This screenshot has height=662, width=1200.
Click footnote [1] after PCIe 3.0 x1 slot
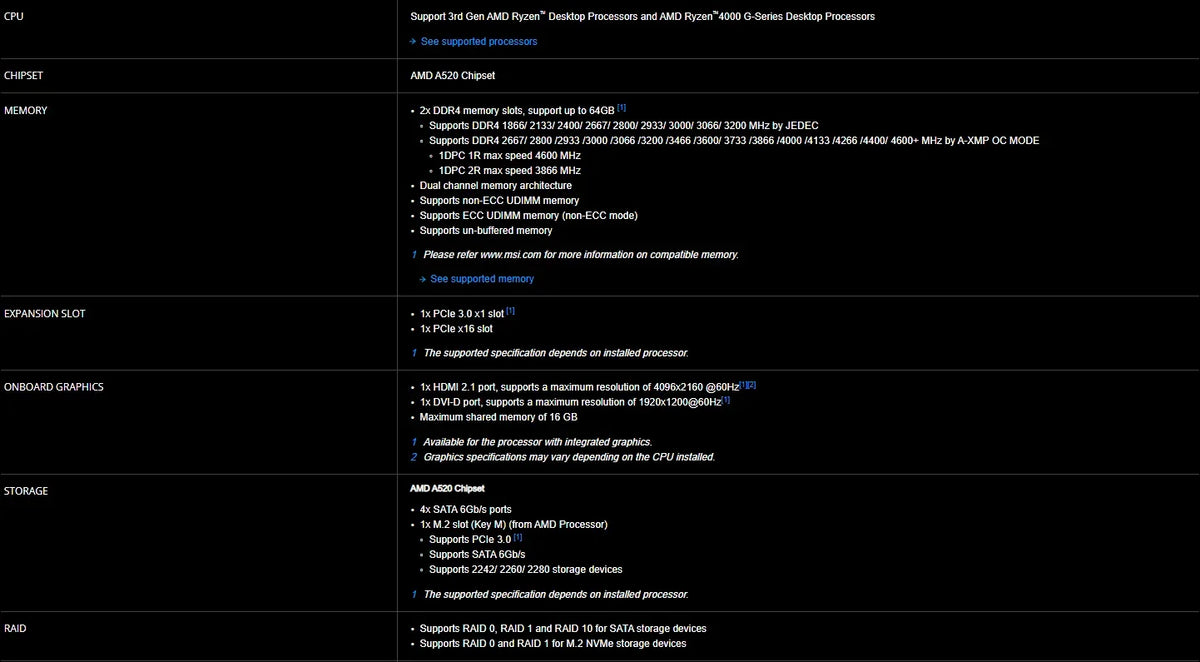pos(510,310)
